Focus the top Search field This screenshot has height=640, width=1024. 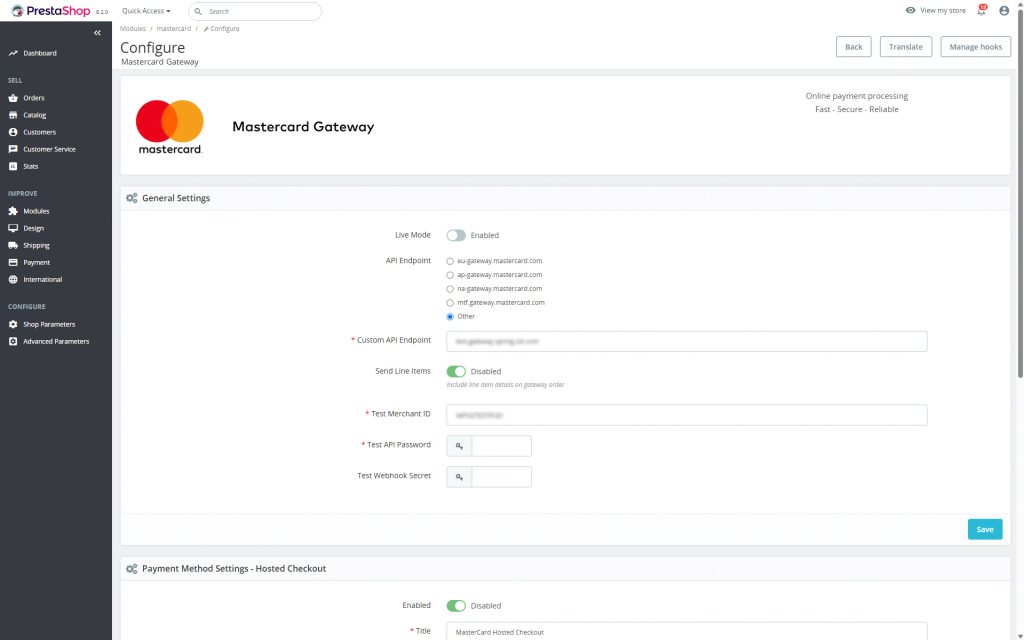click(255, 11)
